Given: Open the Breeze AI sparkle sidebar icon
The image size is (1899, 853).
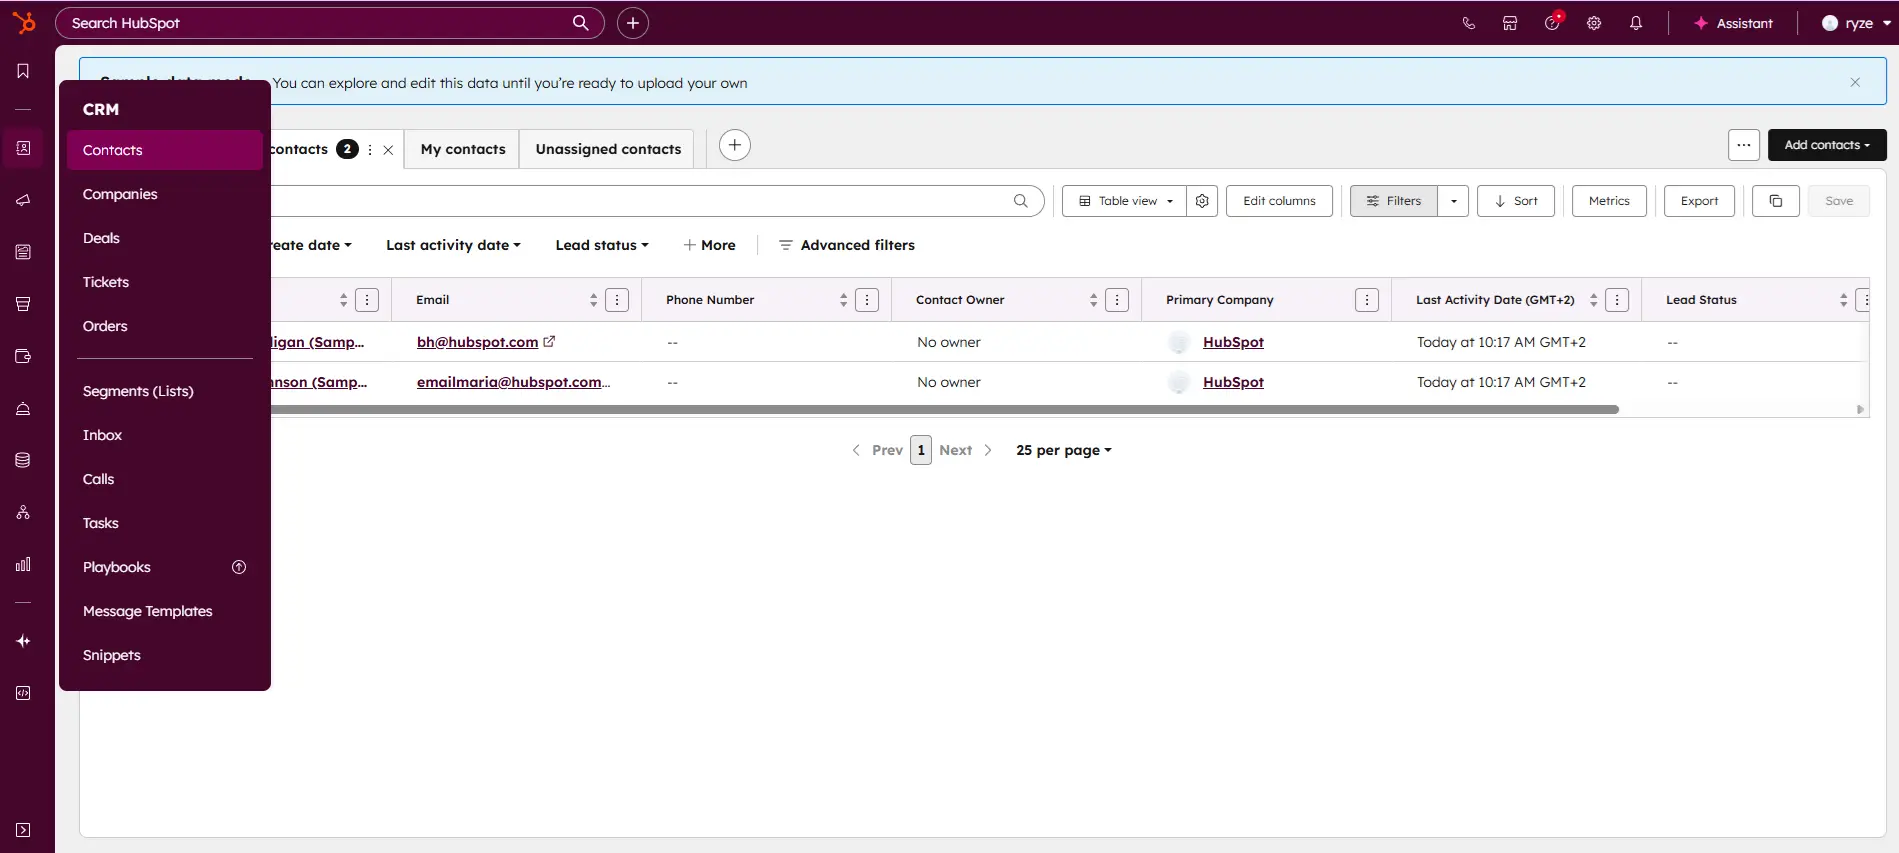Looking at the screenshot, I should 23,641.
